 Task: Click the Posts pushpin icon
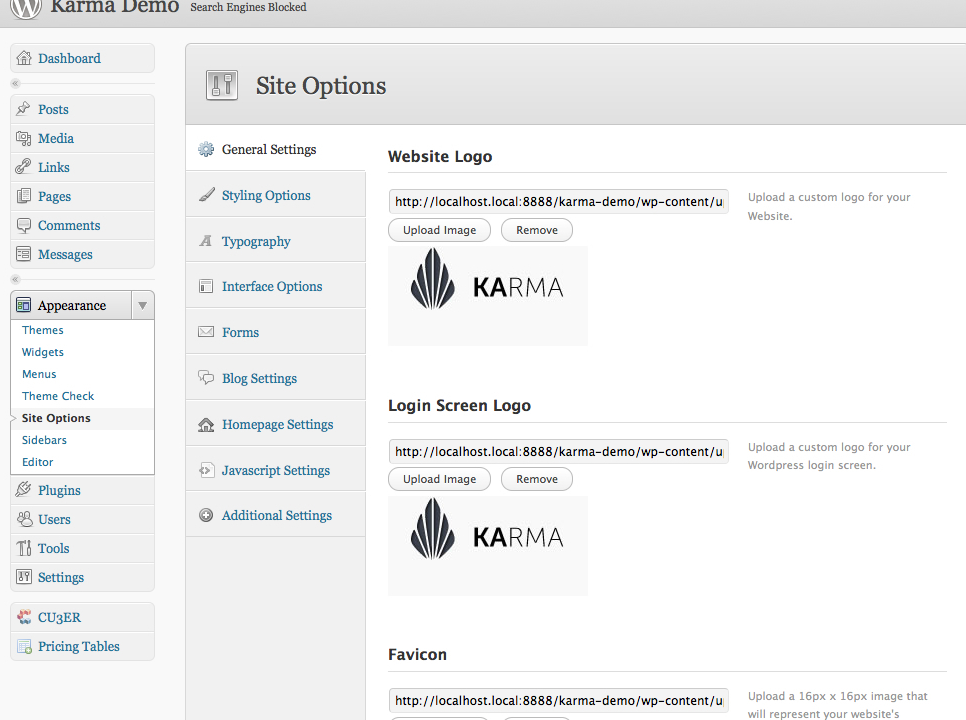pos(24,110)
